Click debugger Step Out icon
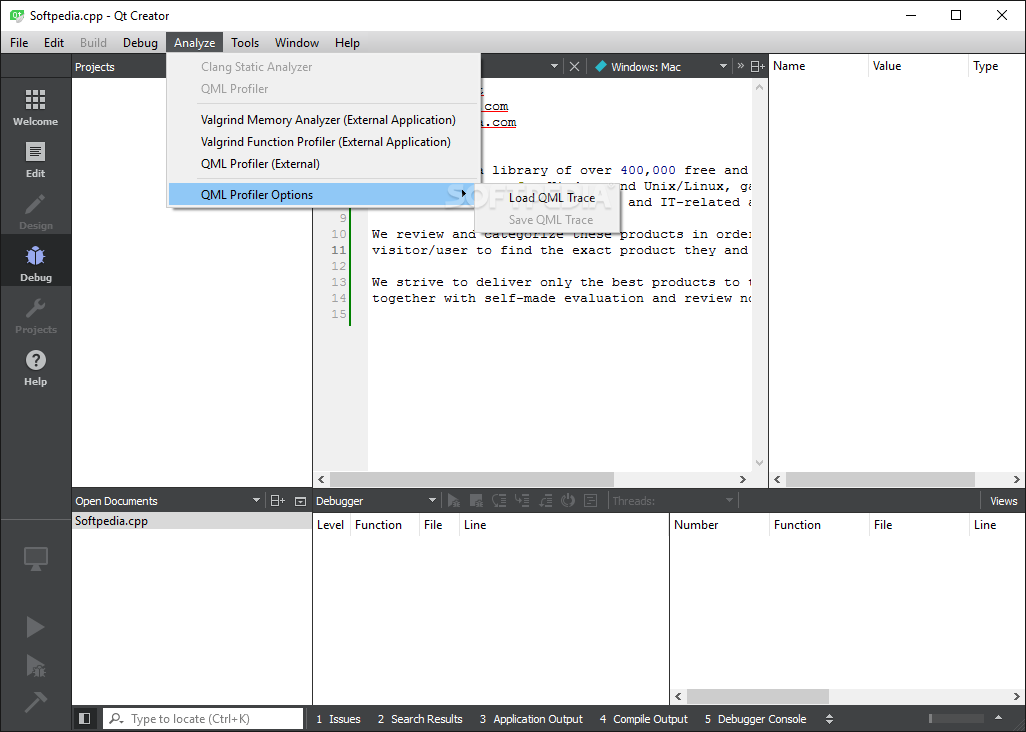Viewport: 1026px width, 732px height. click(545, 501)
